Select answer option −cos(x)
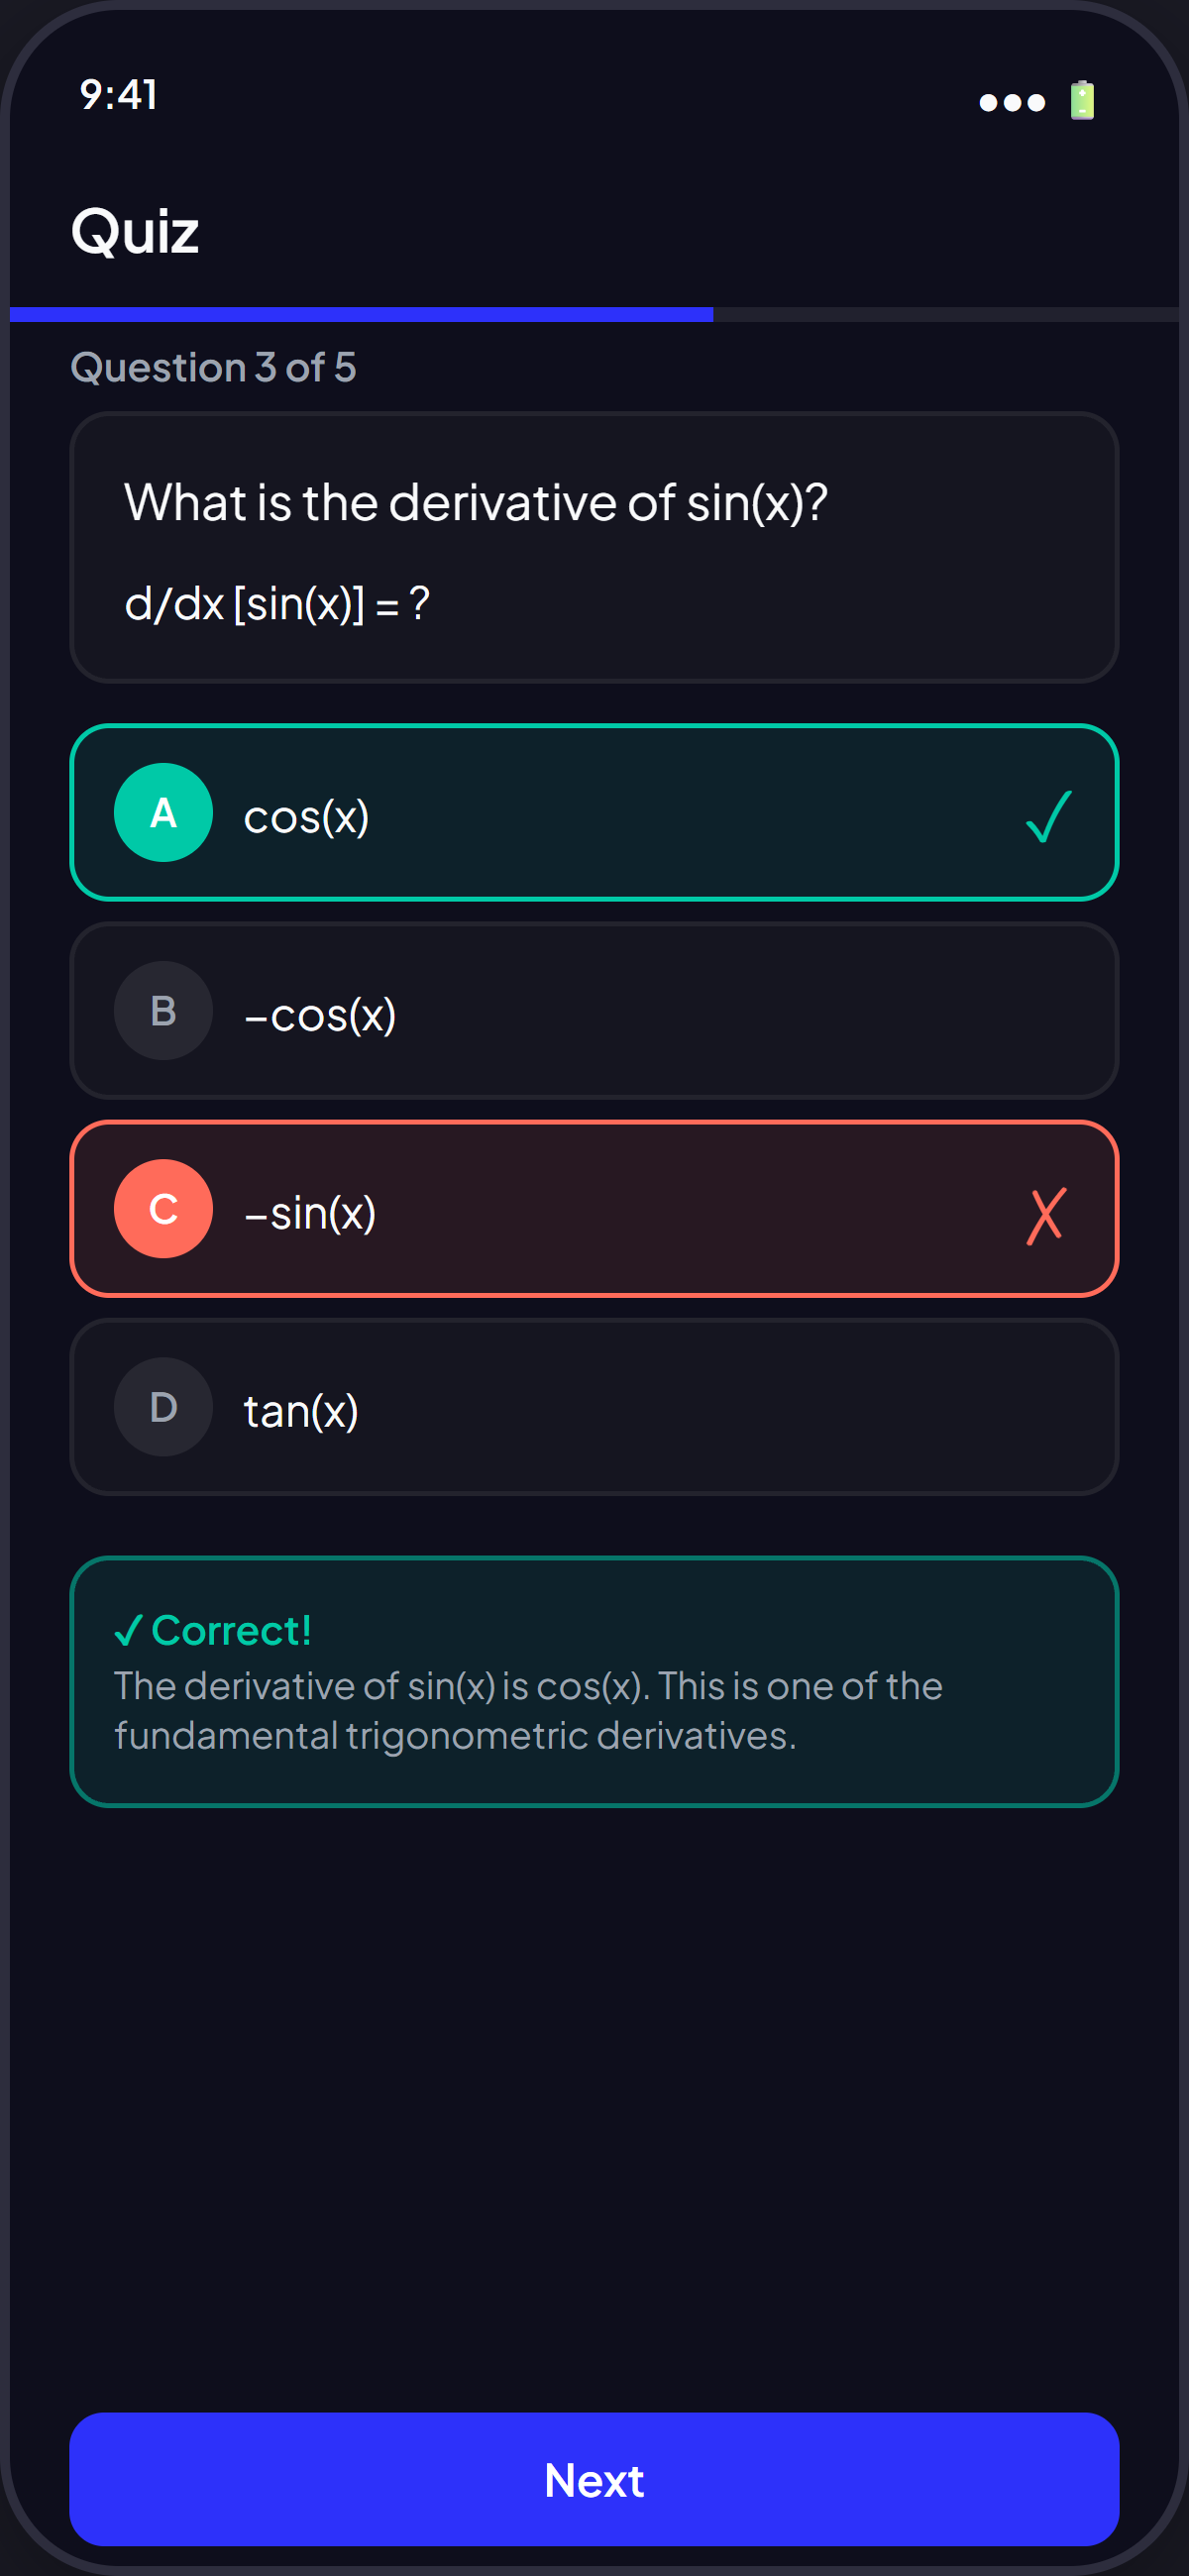This screenshot has height=2576, width=1189. click(x=594, y=1011)
